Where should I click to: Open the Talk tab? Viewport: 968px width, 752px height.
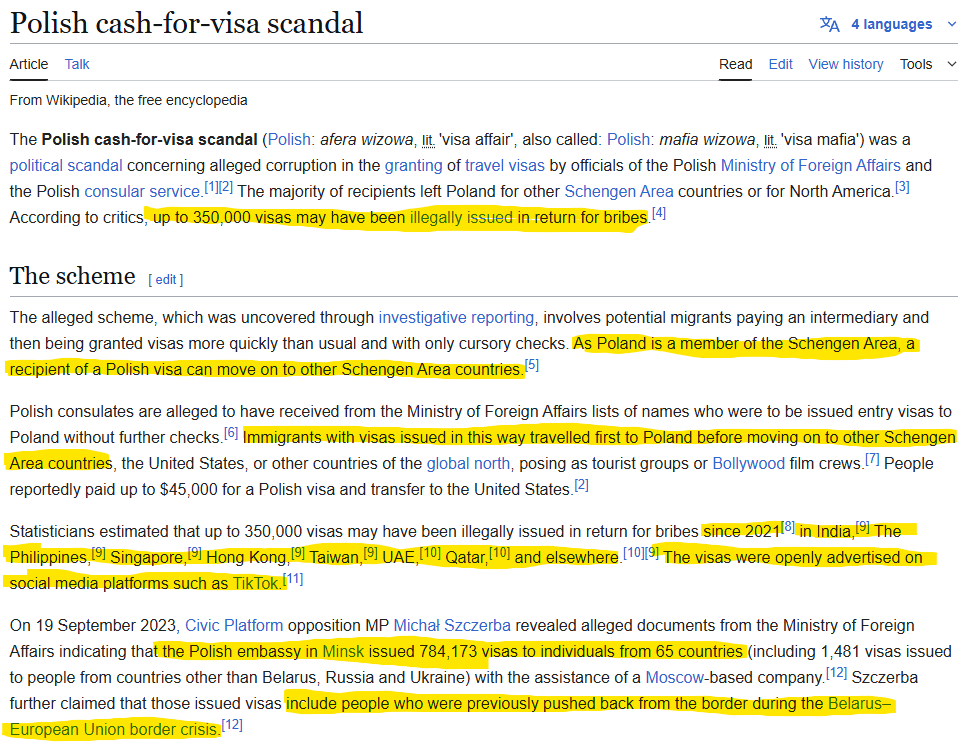point(77,64)
